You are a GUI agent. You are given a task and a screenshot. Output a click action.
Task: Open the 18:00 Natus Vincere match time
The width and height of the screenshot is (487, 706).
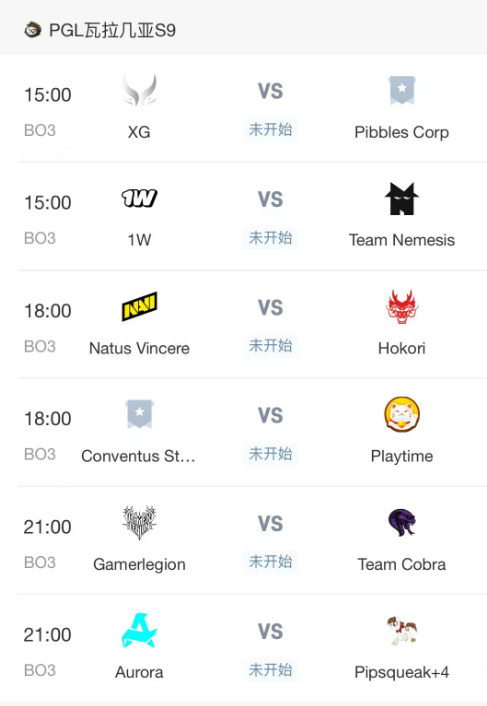pyautogui.click(x=48, y=311)
